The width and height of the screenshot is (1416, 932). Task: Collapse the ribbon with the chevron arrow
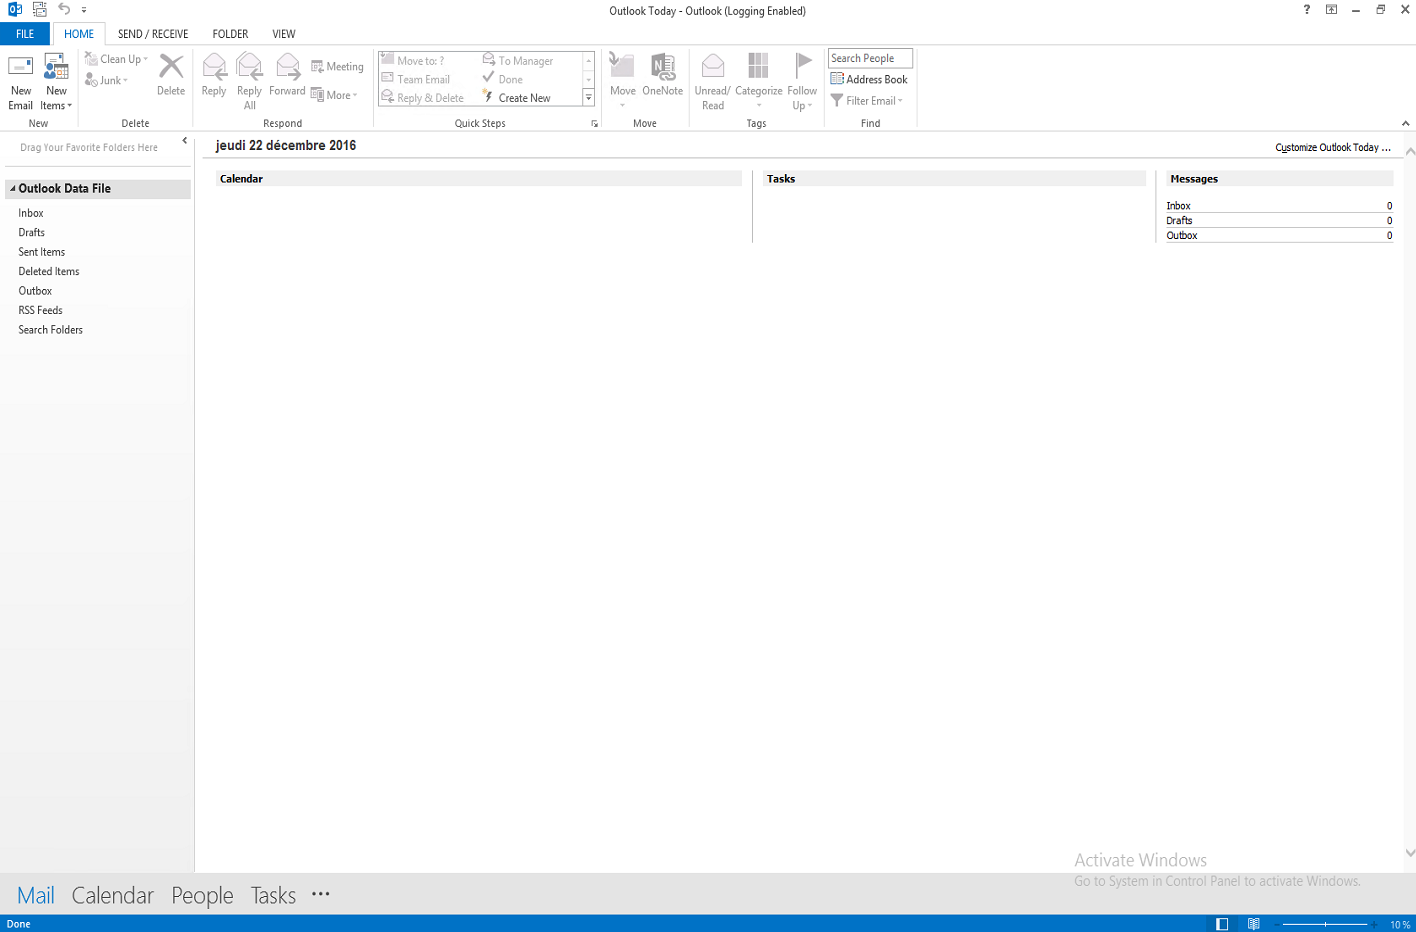pyautogui.click(x=1405, y=123)
